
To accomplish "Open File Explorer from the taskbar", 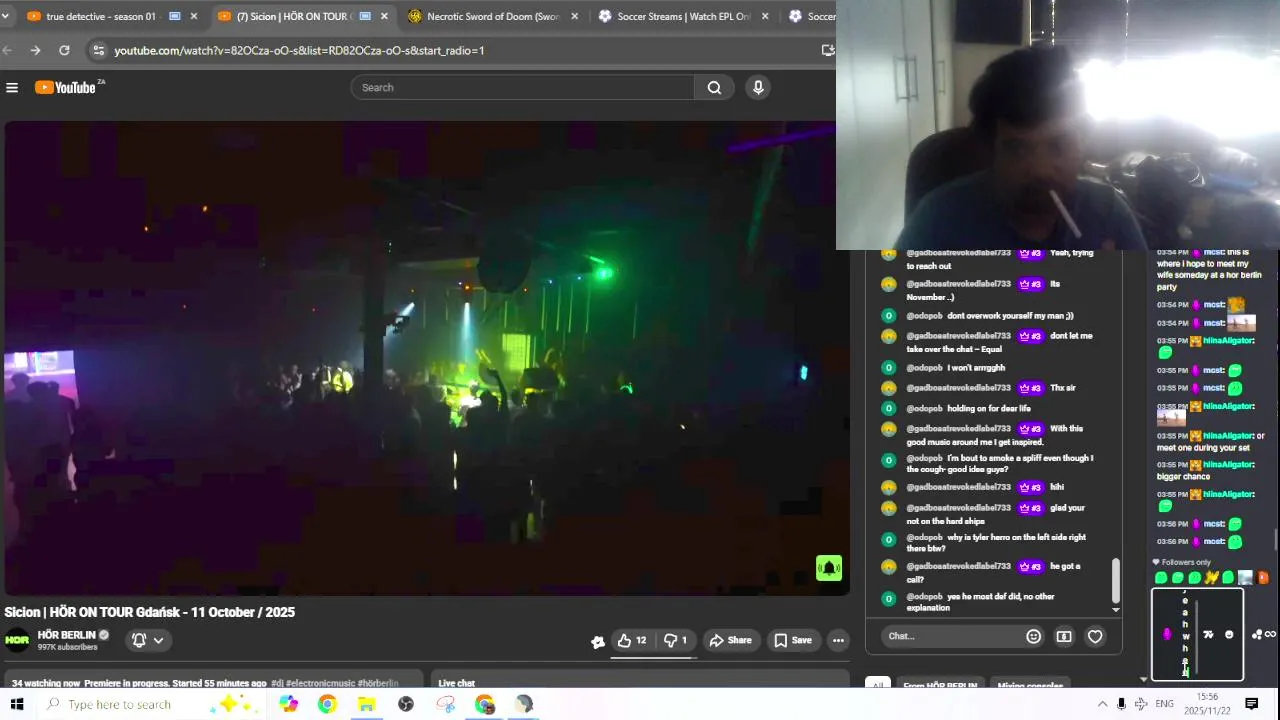I will click(366, 704).
